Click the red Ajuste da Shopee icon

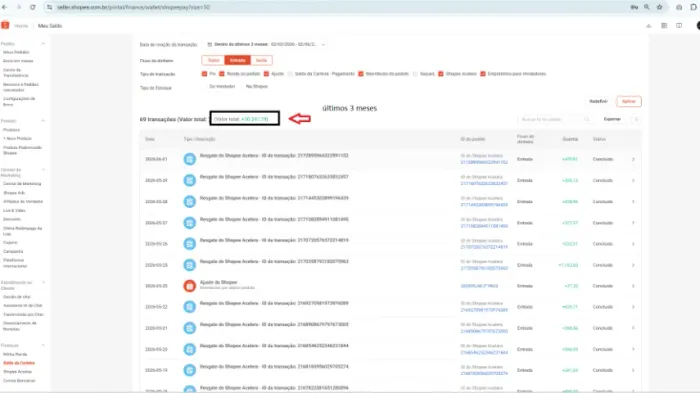coord(190,286)
